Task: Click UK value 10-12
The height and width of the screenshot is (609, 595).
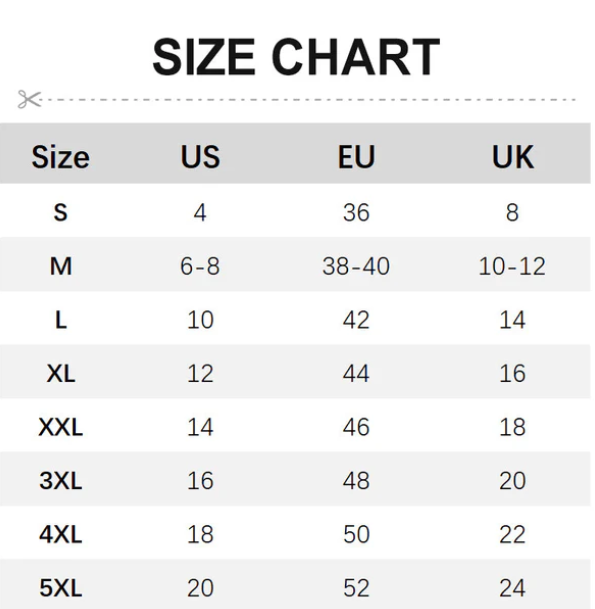Action: point(512,266)
